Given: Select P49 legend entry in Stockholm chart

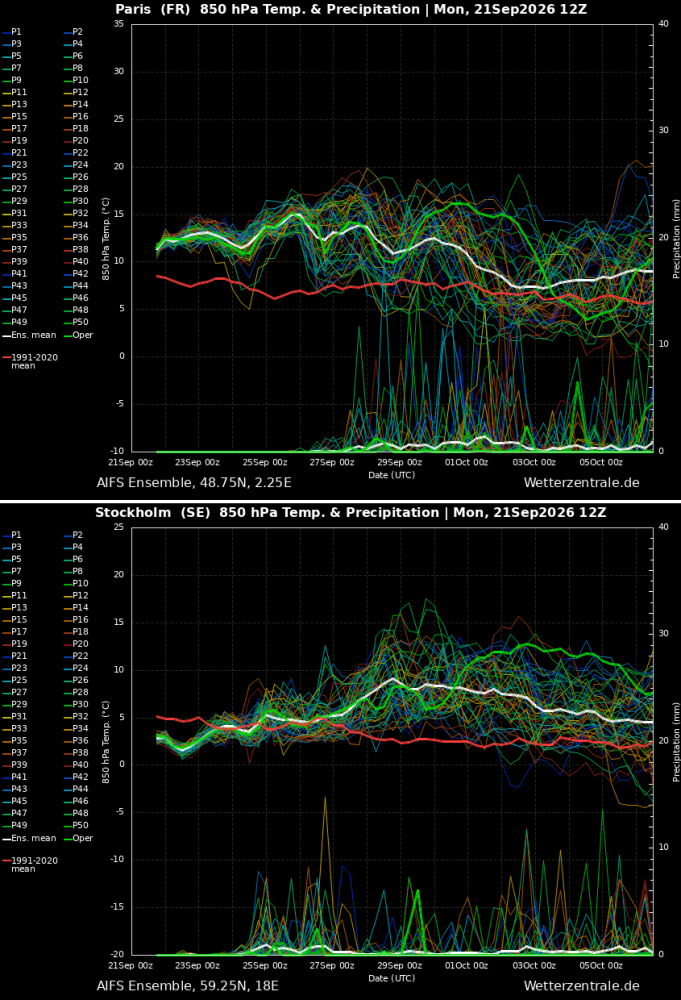Looking at the screenshot, I should (15, 826).
